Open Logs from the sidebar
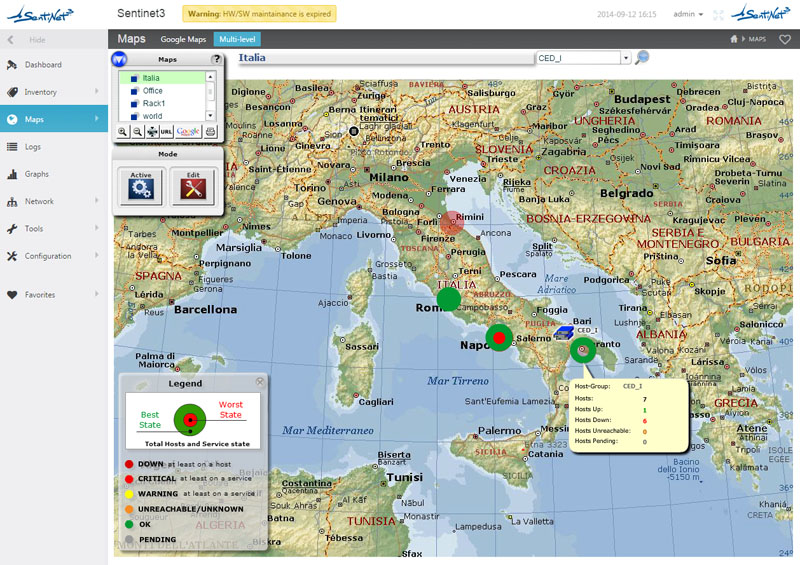This screenshot has width=800, height=565. tap(33, 147)
